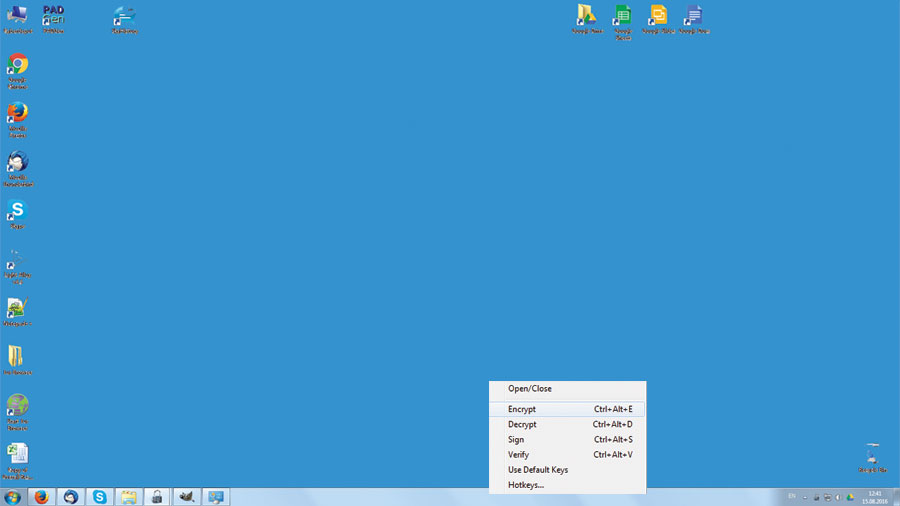The image size is (900, 506).
Task: Launch Google Chrome from the desktop
Action: coord(17,71)
